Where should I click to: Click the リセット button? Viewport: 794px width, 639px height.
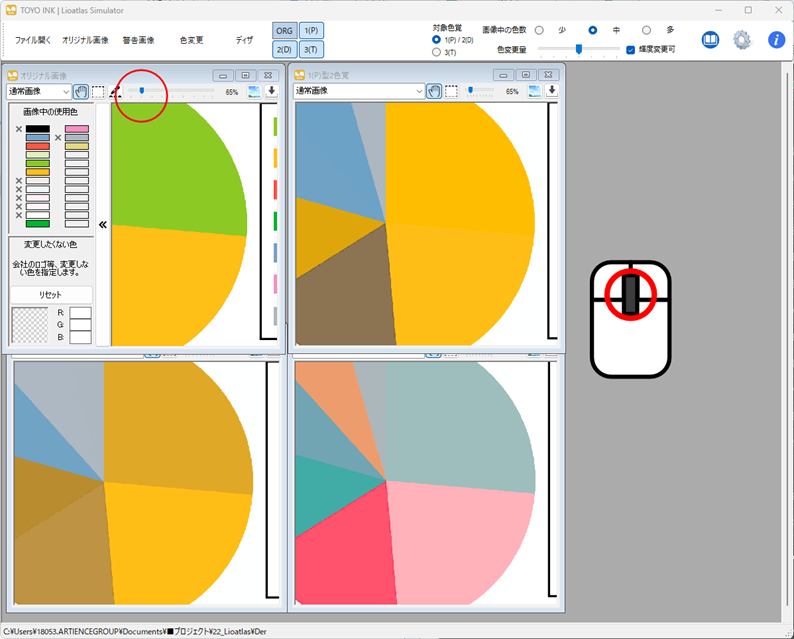[50, 295]
